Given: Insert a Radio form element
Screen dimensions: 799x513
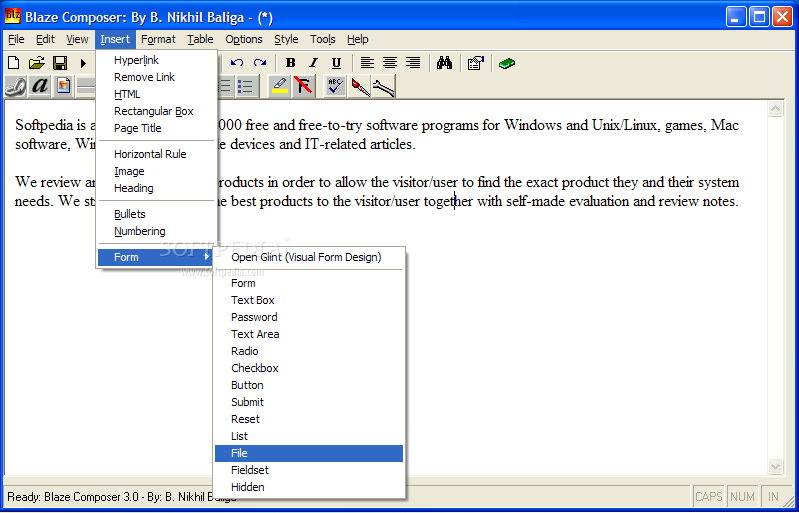Looking at the screenshot, I should 309,351.
